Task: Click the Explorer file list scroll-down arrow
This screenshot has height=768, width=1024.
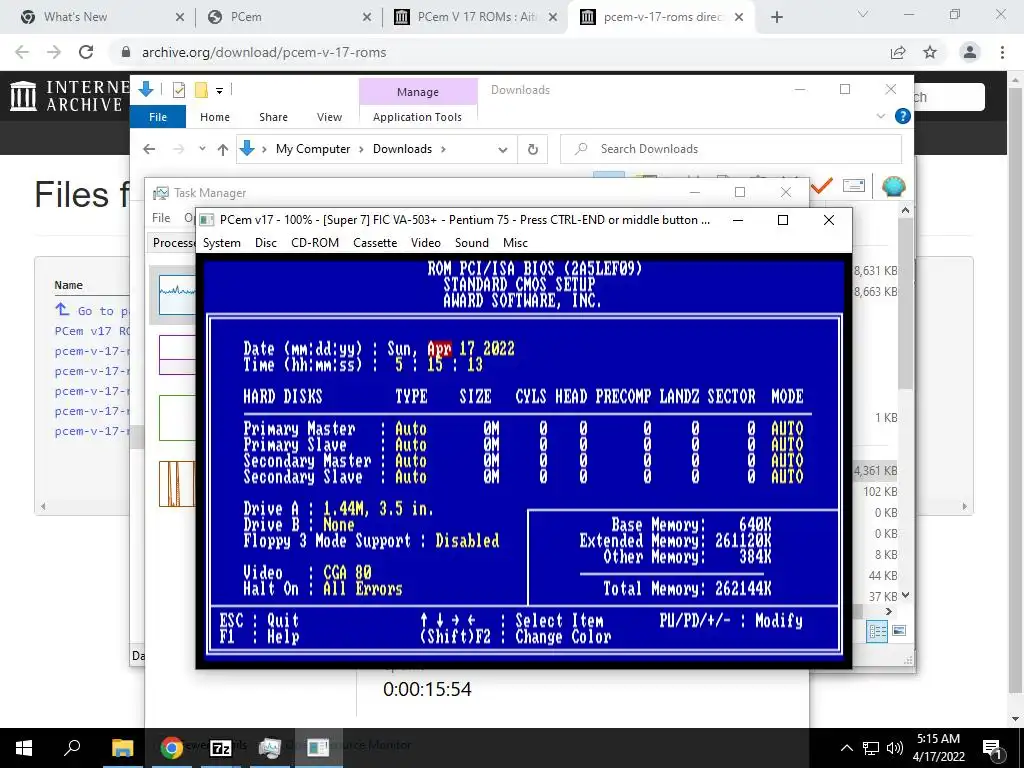Action: (905, 596)
